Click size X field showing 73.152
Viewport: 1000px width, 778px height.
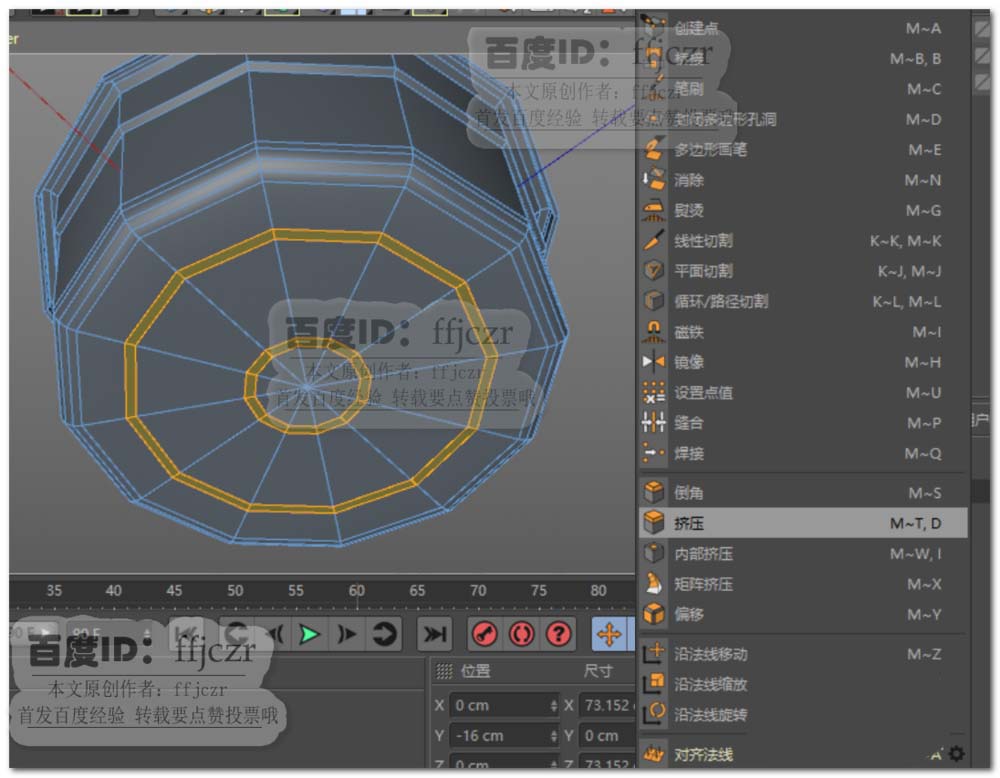coord(607,705)
